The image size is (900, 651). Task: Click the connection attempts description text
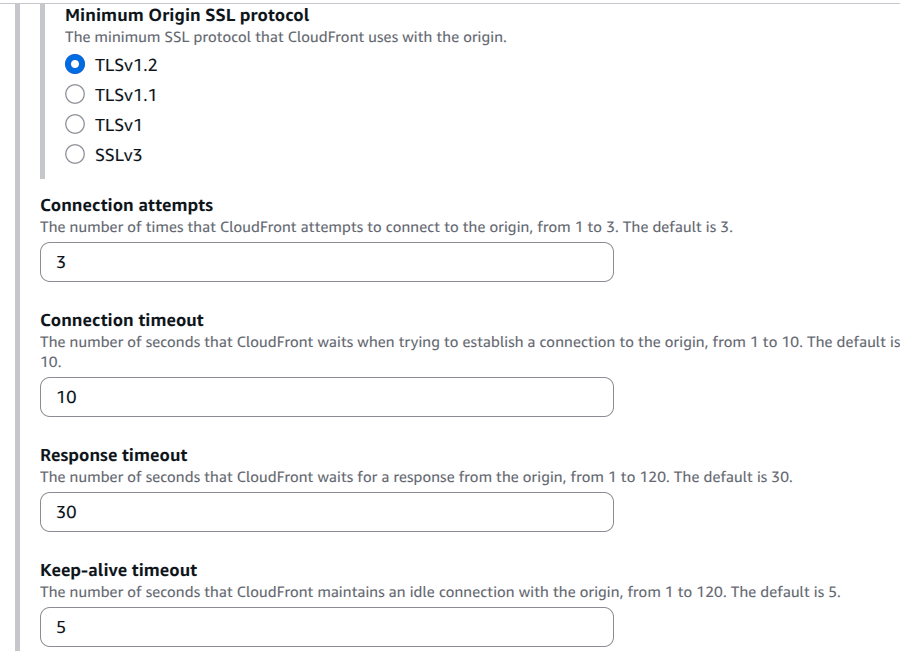(386, 227)
